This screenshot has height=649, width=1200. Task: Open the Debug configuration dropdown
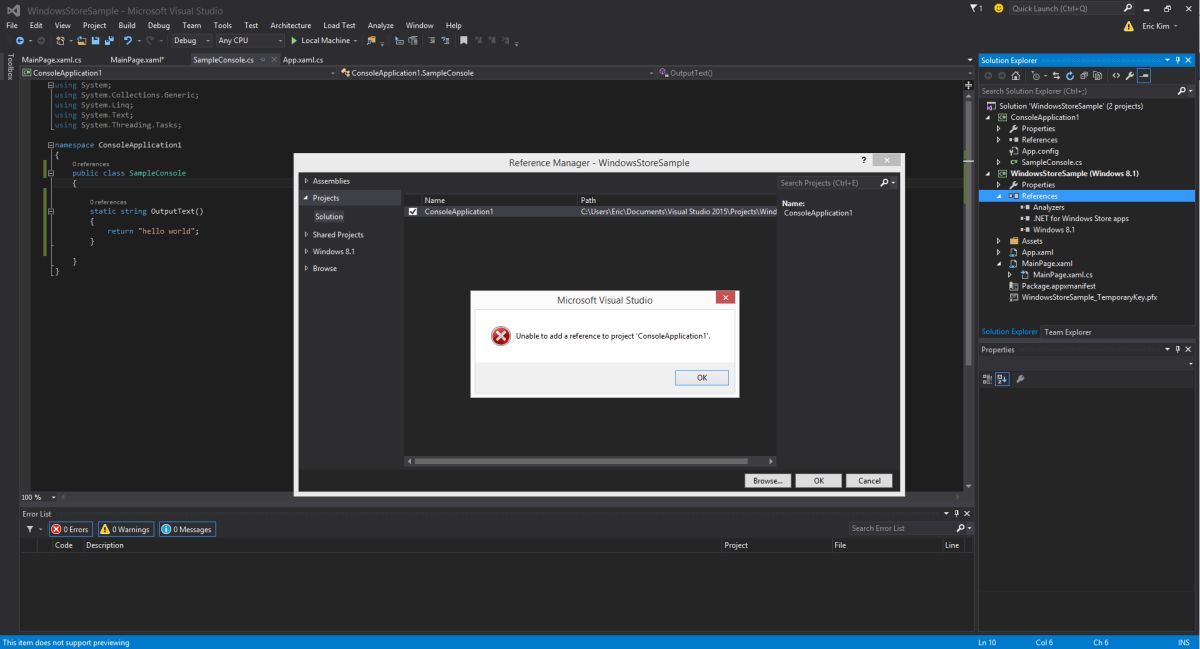point(192,41)
